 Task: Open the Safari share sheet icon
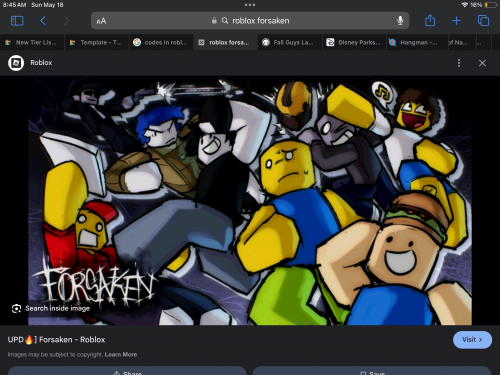(x=430, y=20)
